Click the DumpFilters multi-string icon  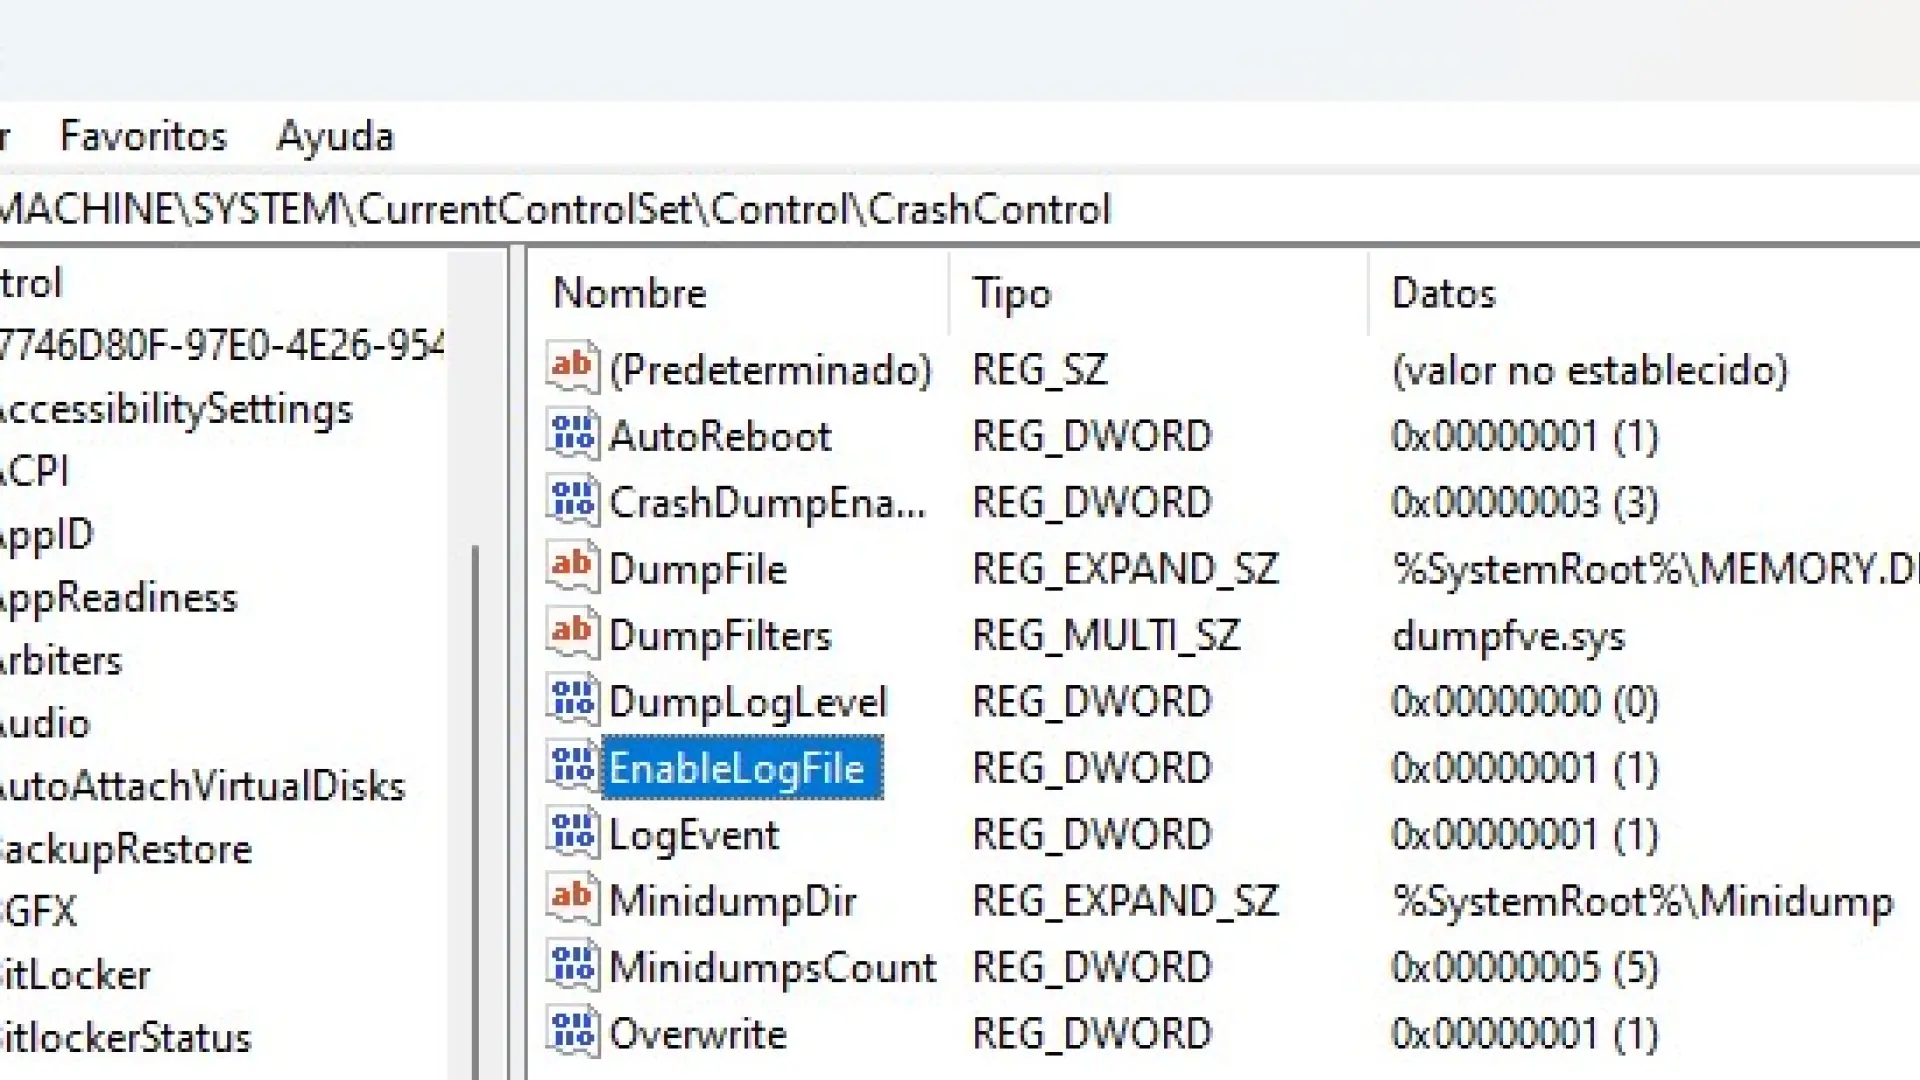click(573, 633)
